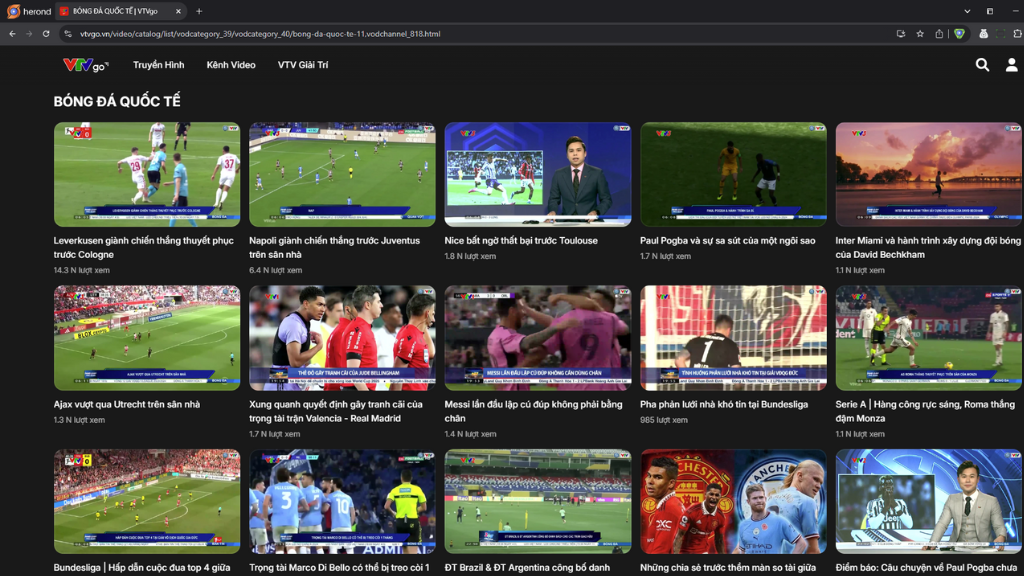This screenshot has height=576, width=1024.
Task: Click title 'Pha phản lưới nhà khó tin tại Bundesliga'
Action: [x=724, y=404]
